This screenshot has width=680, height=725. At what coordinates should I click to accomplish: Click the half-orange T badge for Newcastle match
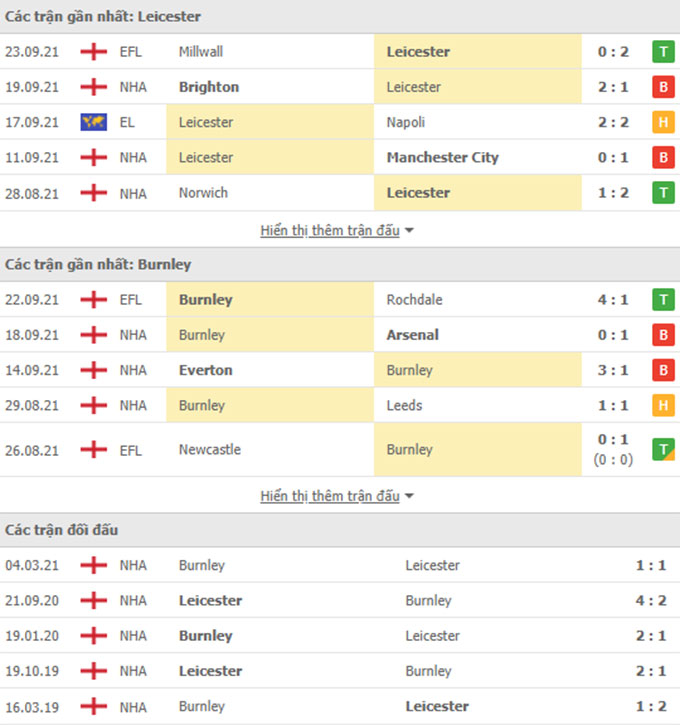point(663,449)
